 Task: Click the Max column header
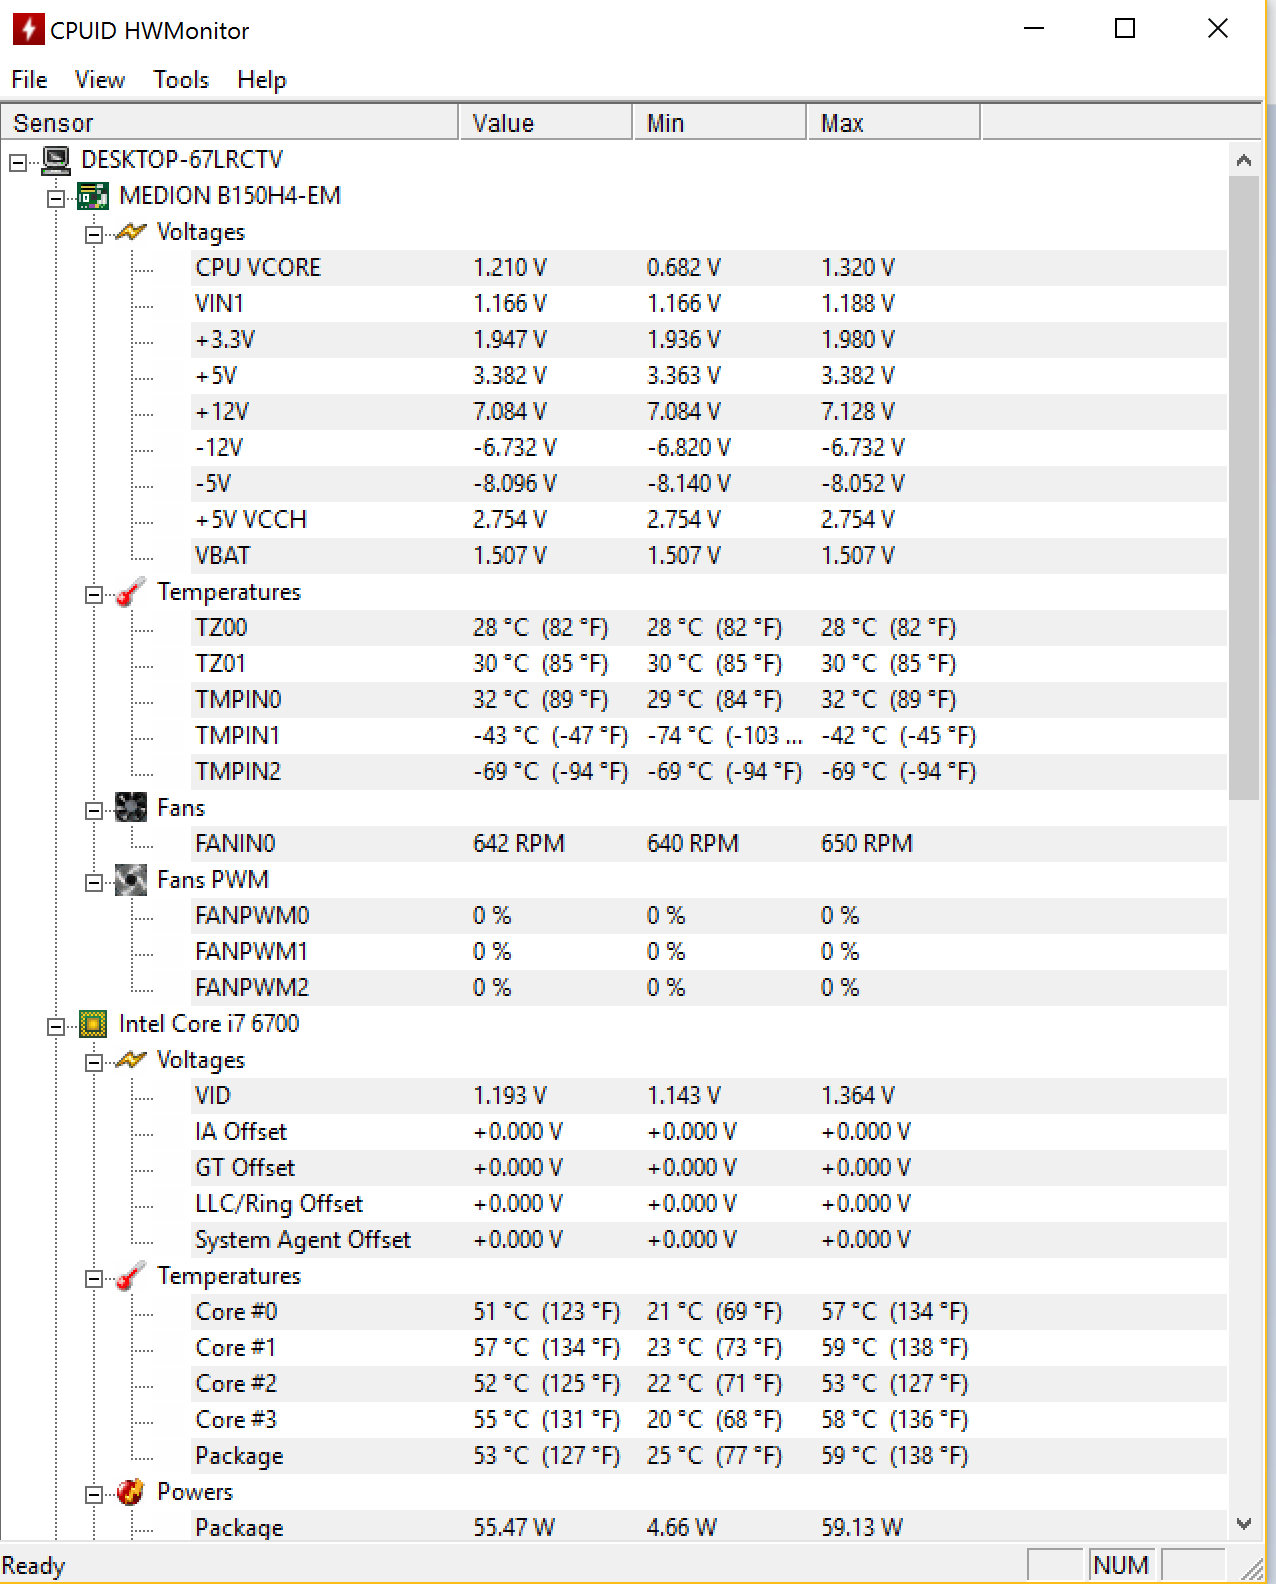893,123
